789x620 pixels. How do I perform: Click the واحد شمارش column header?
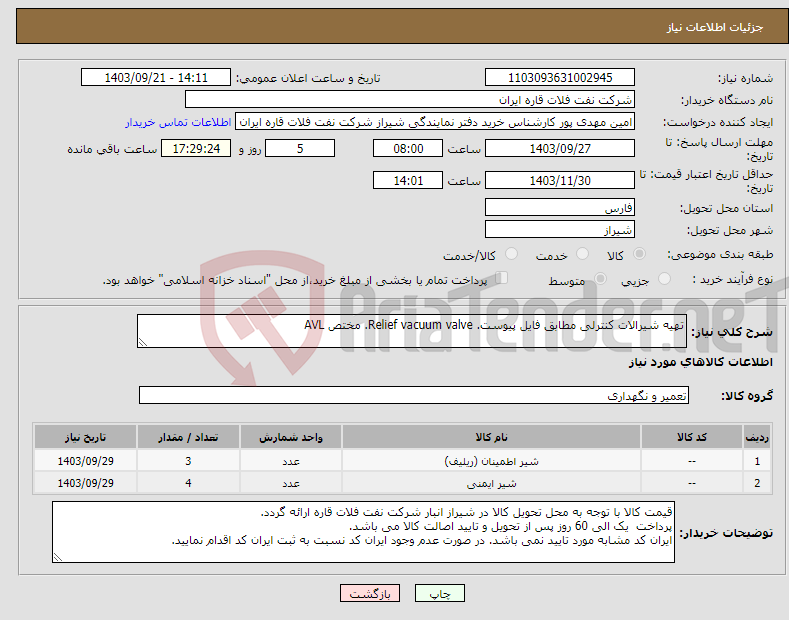click(x=291, y=437)
